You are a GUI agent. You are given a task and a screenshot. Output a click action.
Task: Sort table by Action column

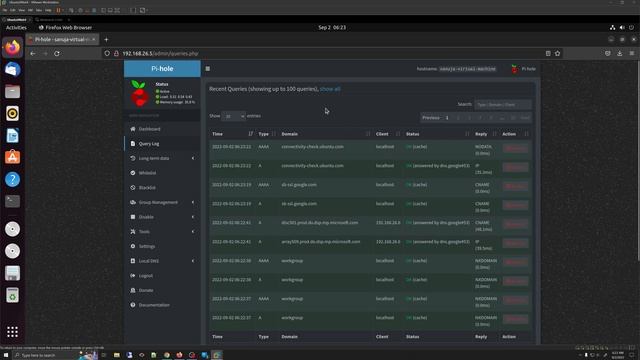516,134
